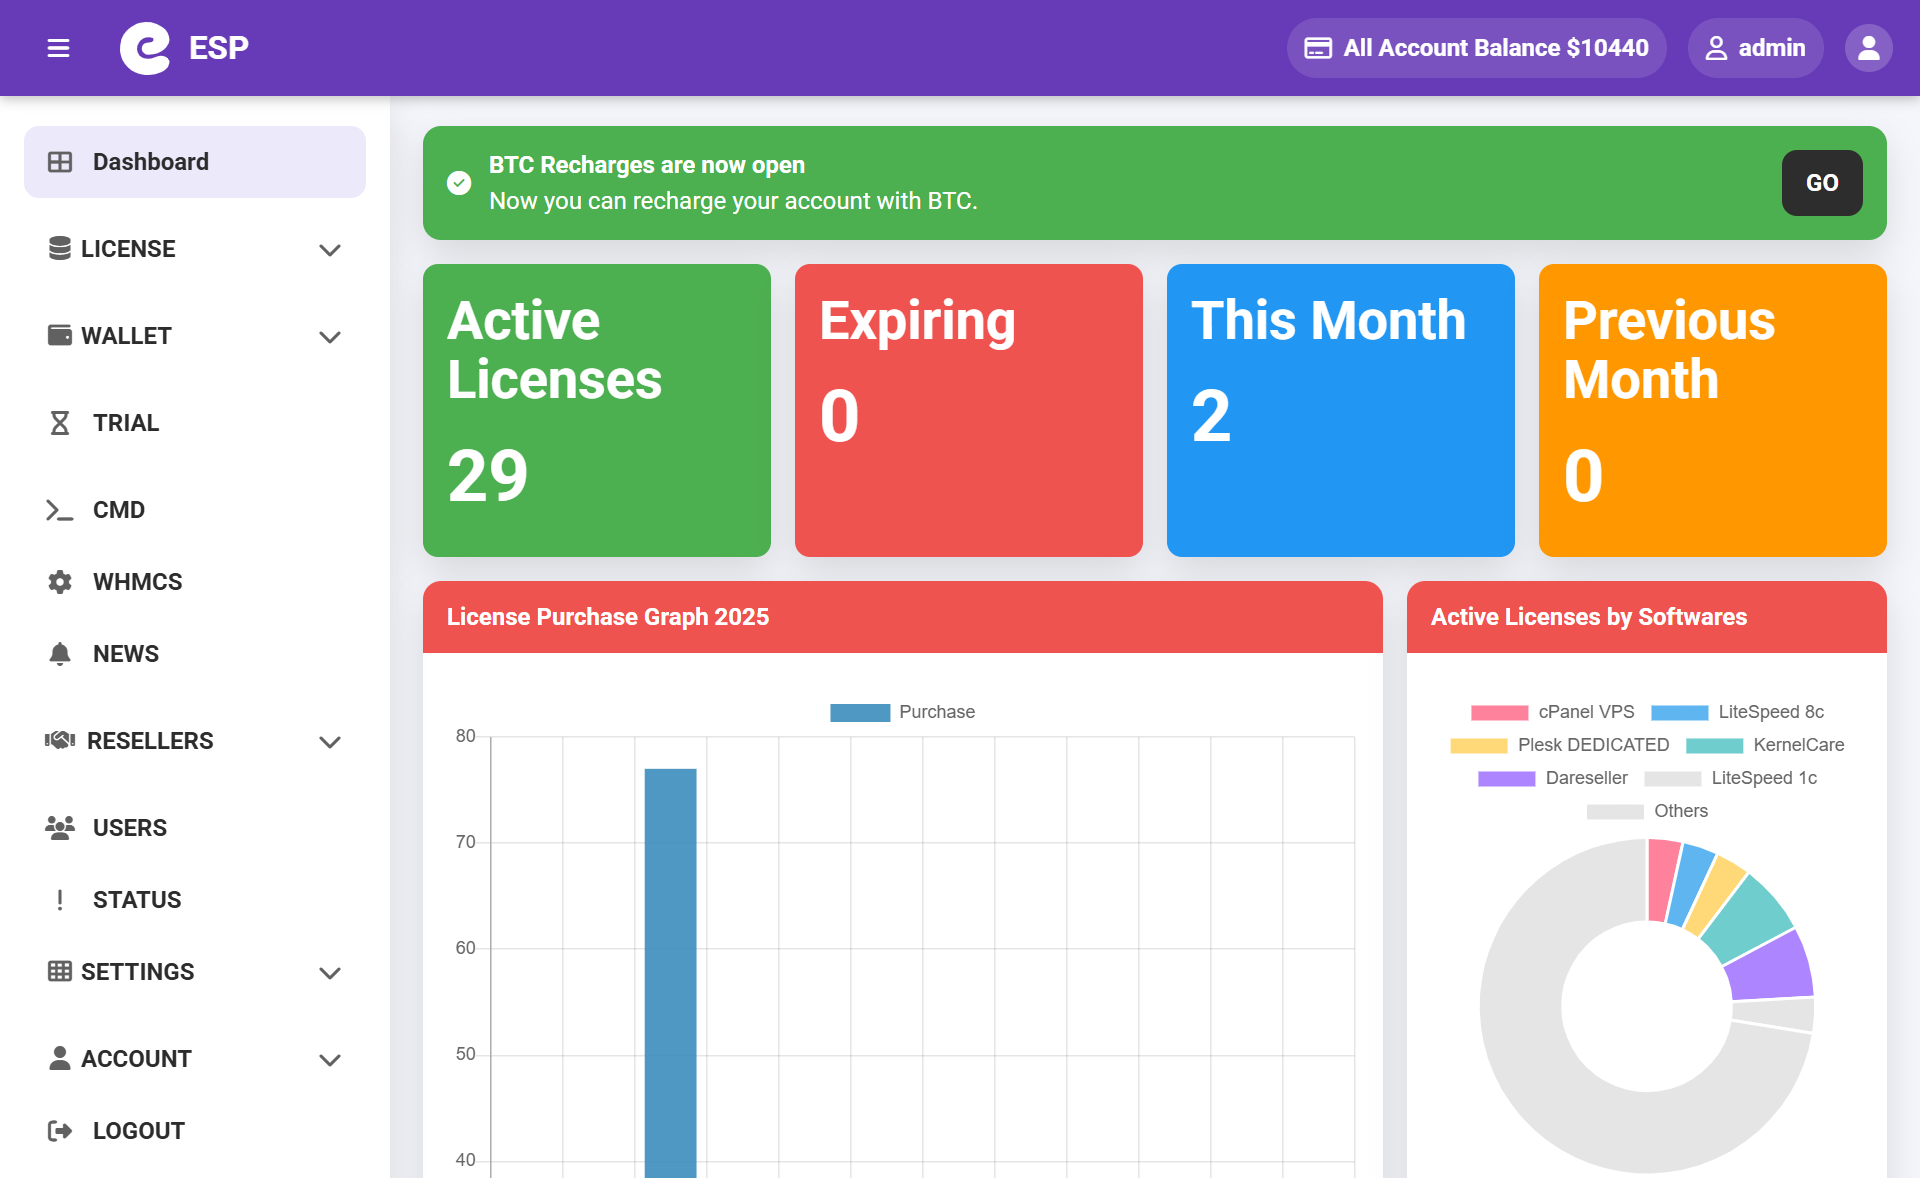Select the cPanel VPS legend swatch
This screenshot has width=1920, height=1178.
point(1500,712)
